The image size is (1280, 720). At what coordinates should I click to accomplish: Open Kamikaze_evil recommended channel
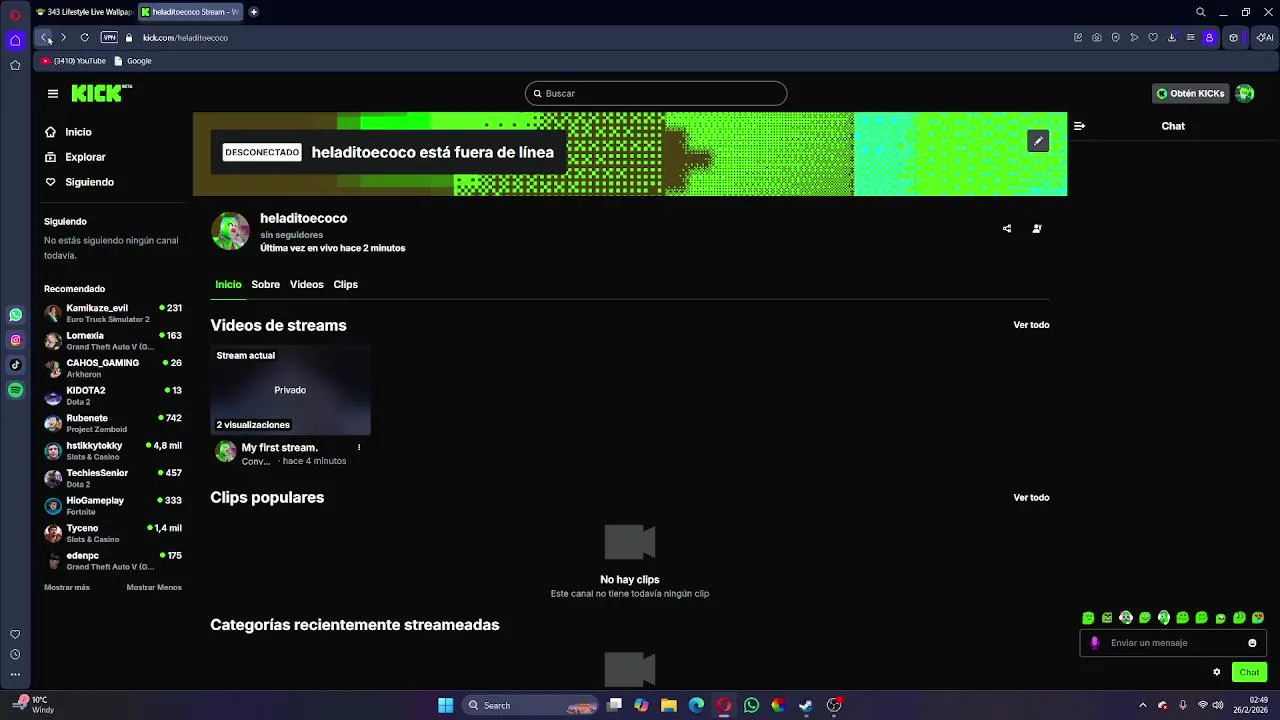click(x=113, y=313)
